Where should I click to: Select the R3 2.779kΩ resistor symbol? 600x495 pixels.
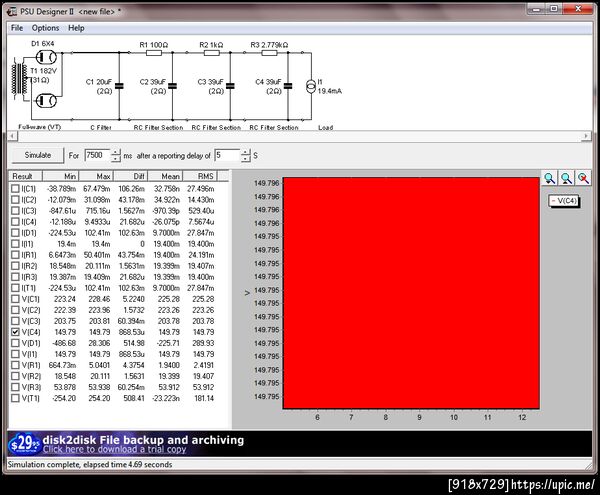(269, 52)
